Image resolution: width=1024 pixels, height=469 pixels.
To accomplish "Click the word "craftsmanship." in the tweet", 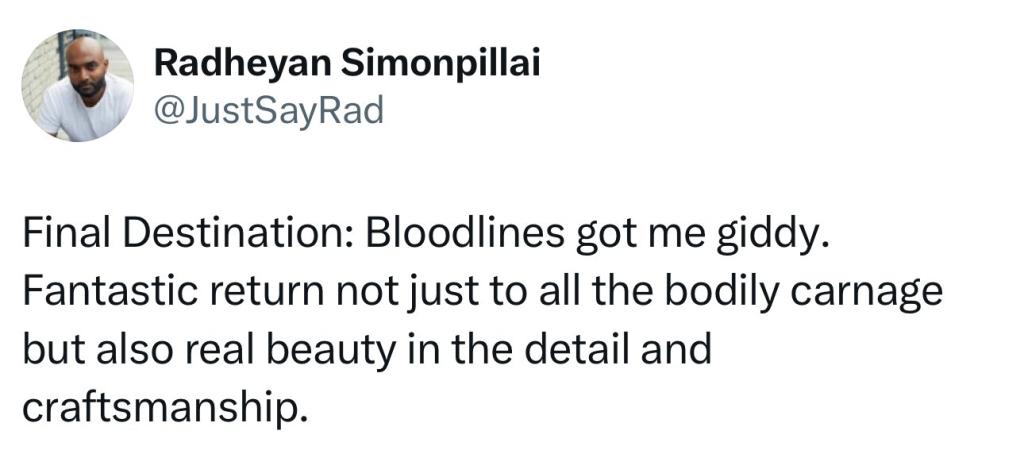I will tap(164, 408).
